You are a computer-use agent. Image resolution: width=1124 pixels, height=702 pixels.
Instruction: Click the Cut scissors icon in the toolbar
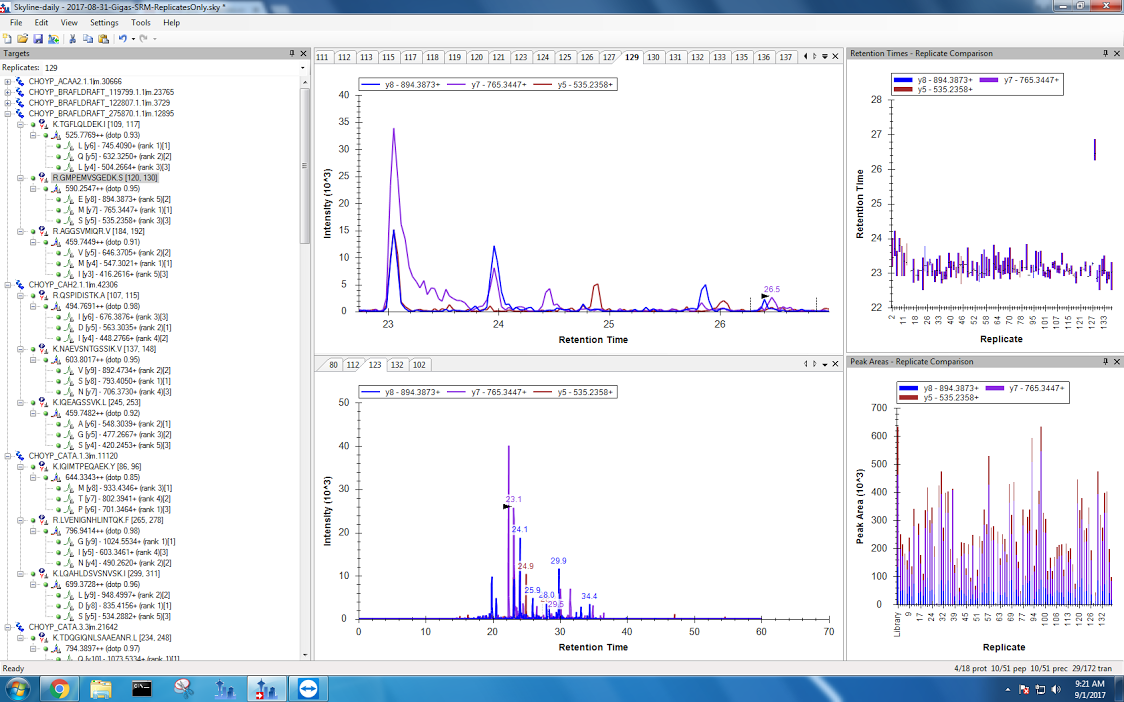pos(72,38)
